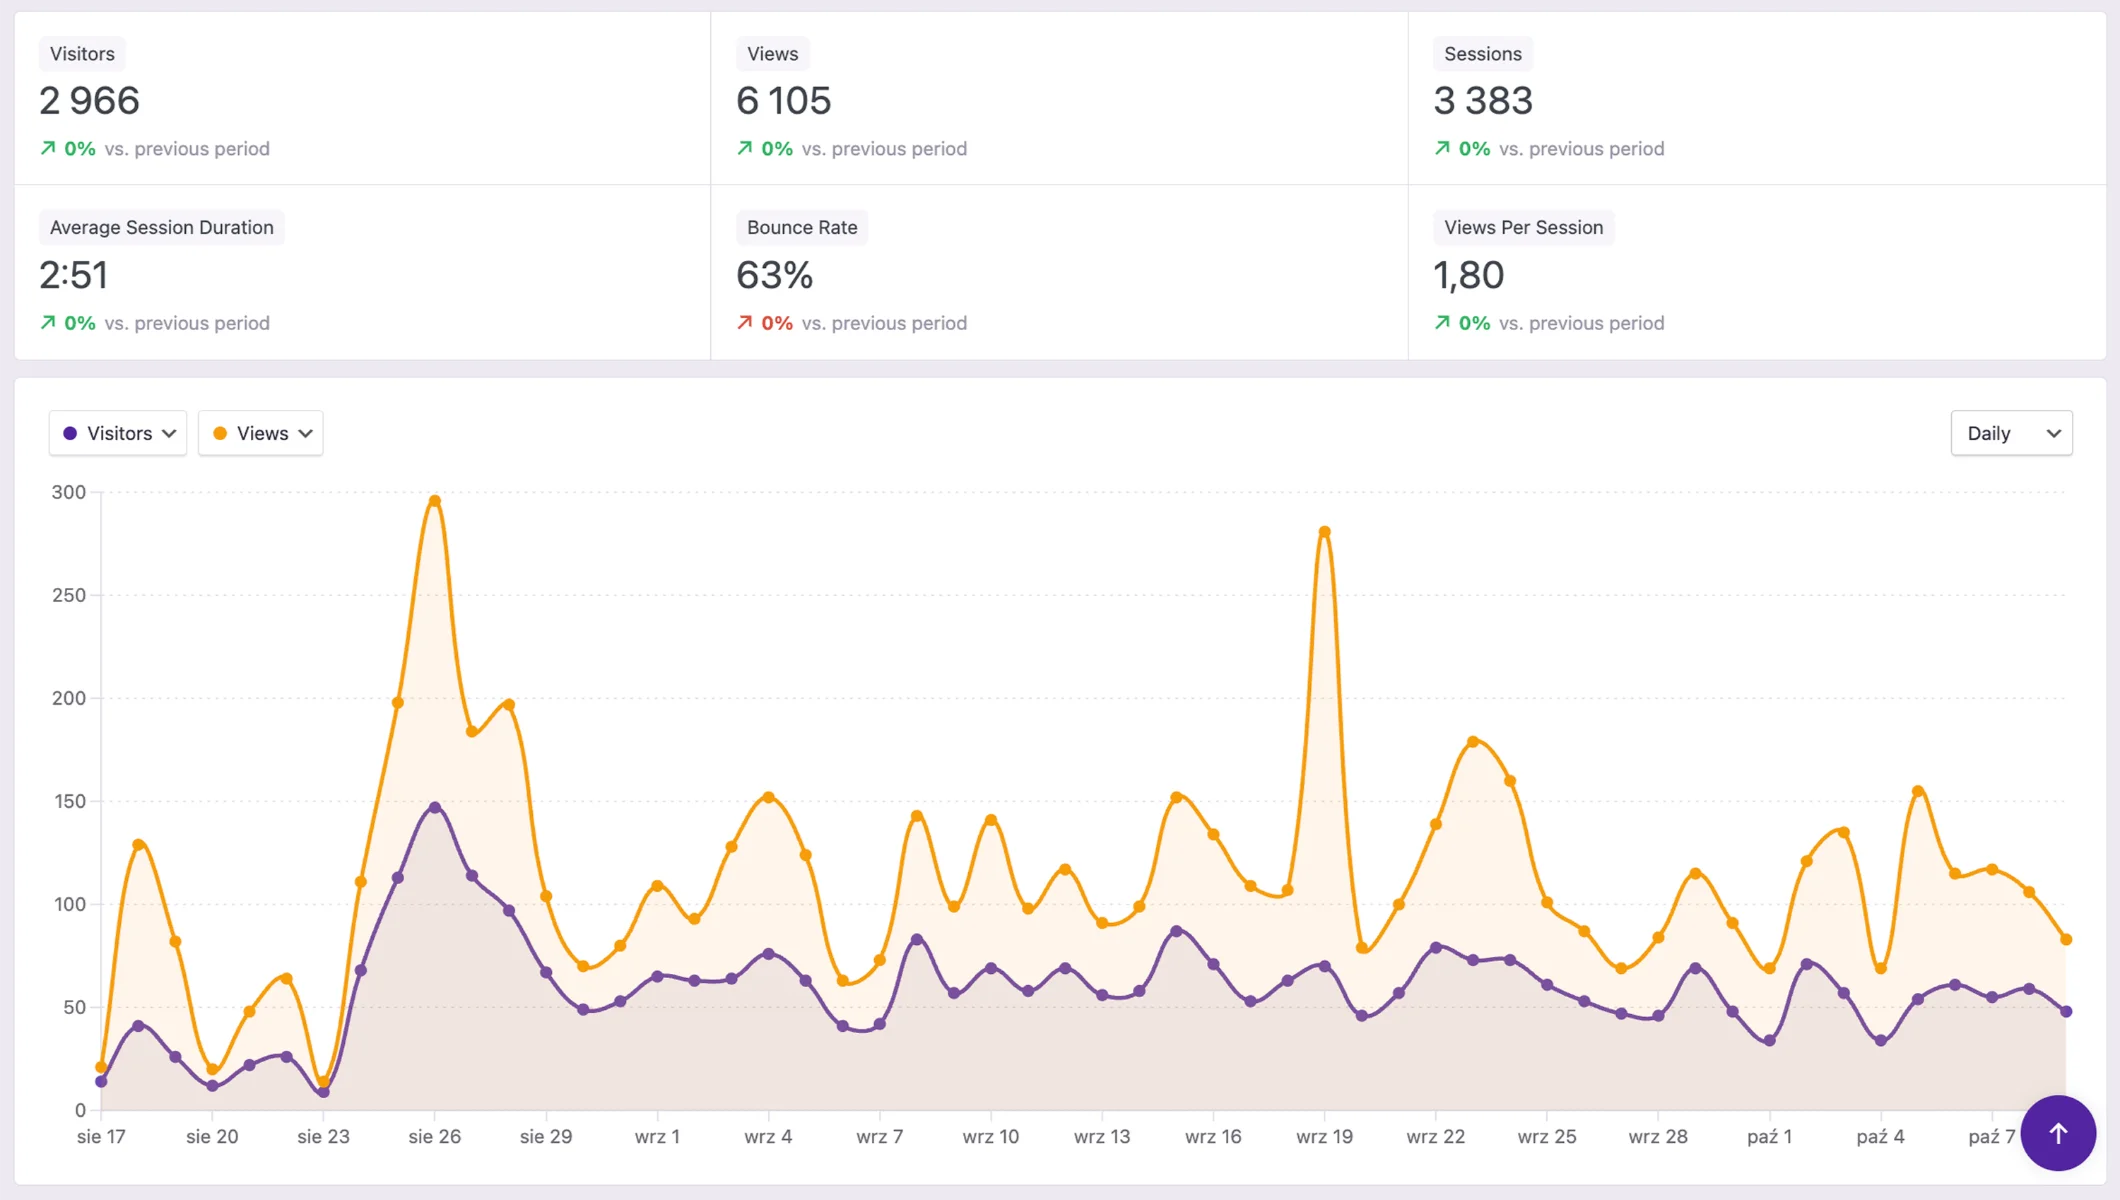Select the Bounce Rate stat label
Viewport: 2120px width, 1200px height.
tap(801, 227)
